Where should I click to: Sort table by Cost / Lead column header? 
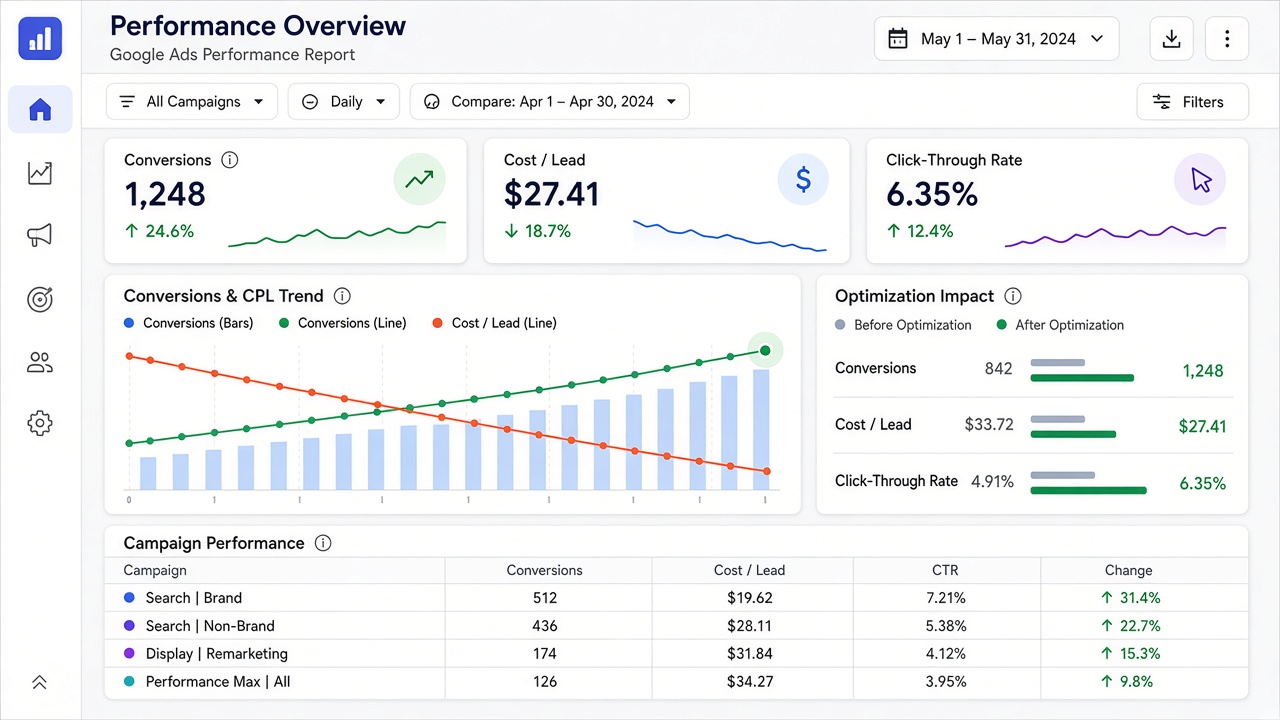[749, 570]
